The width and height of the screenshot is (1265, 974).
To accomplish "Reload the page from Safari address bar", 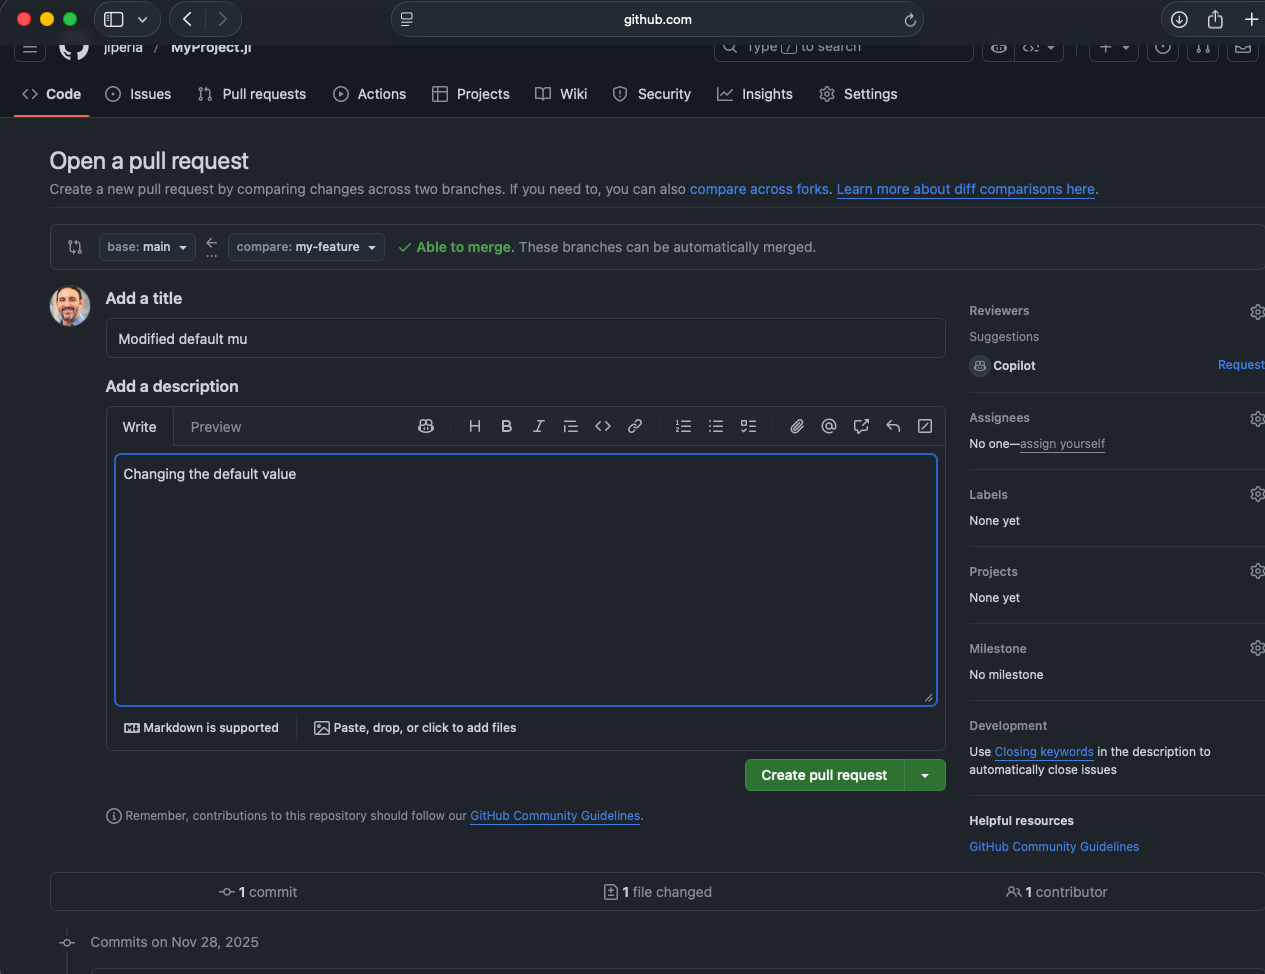I will pos(910,20).
